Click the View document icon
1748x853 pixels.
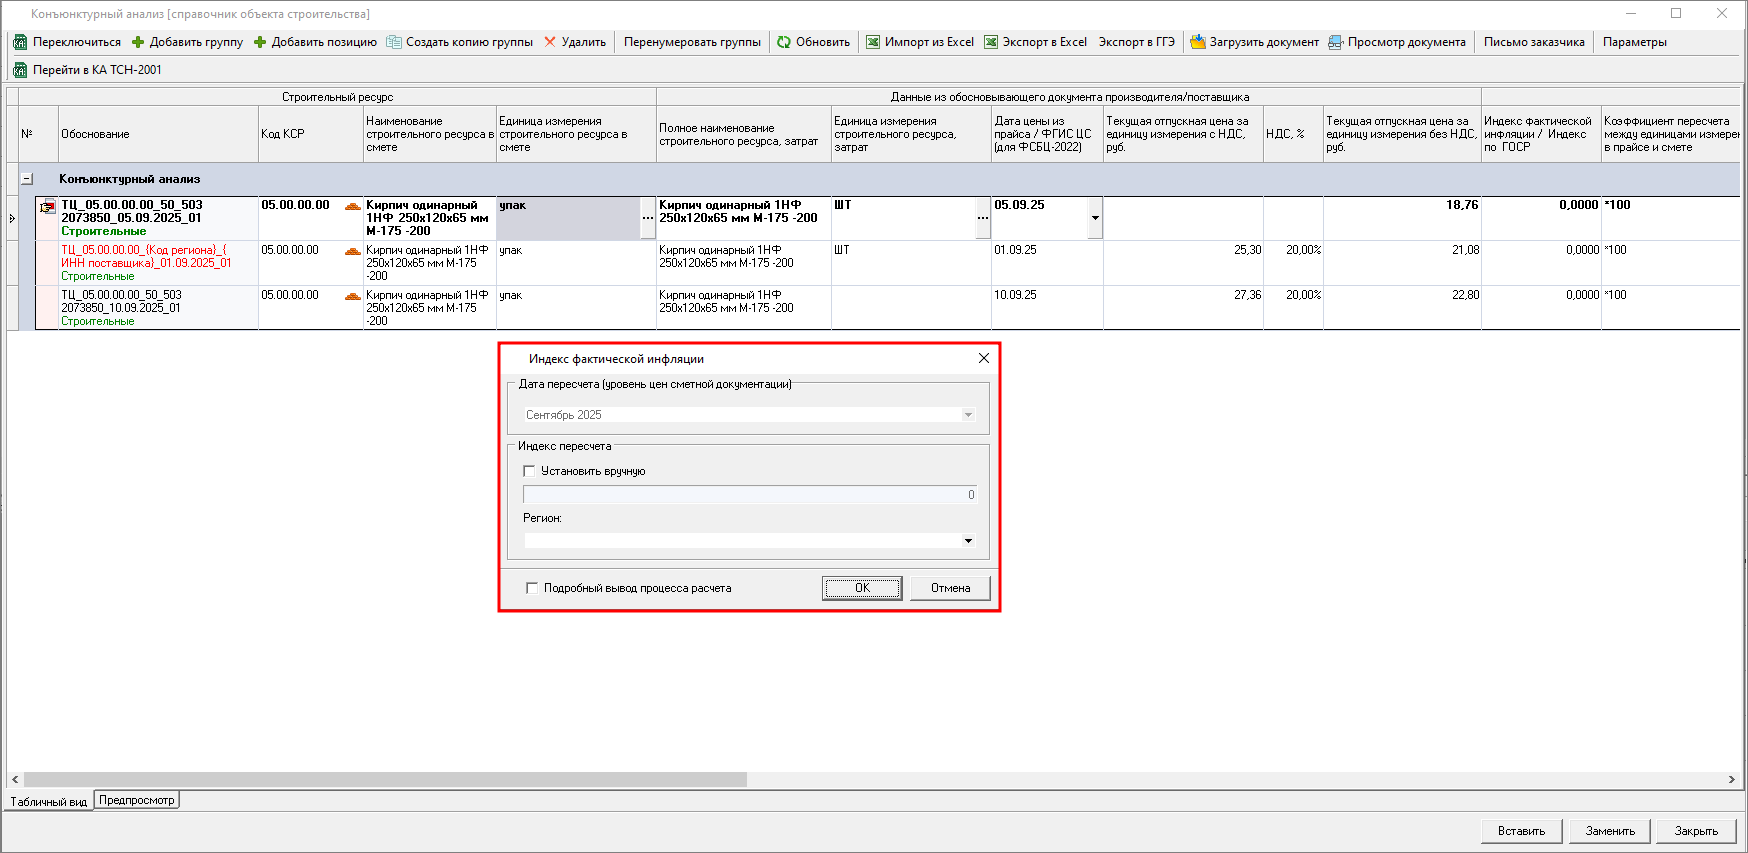[1335, 42]
